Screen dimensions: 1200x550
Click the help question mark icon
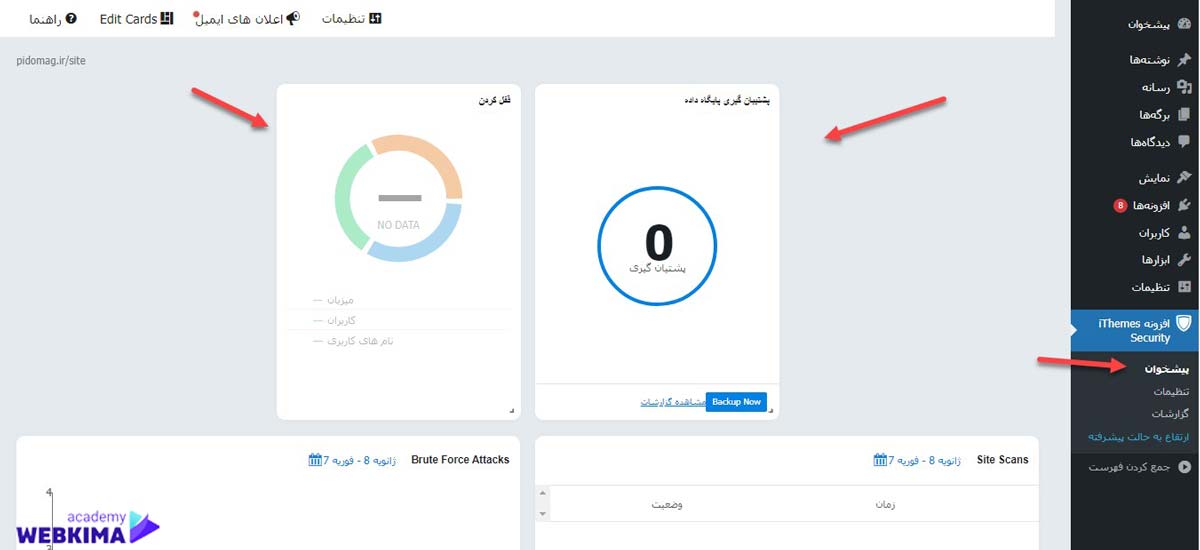point(71,19)
